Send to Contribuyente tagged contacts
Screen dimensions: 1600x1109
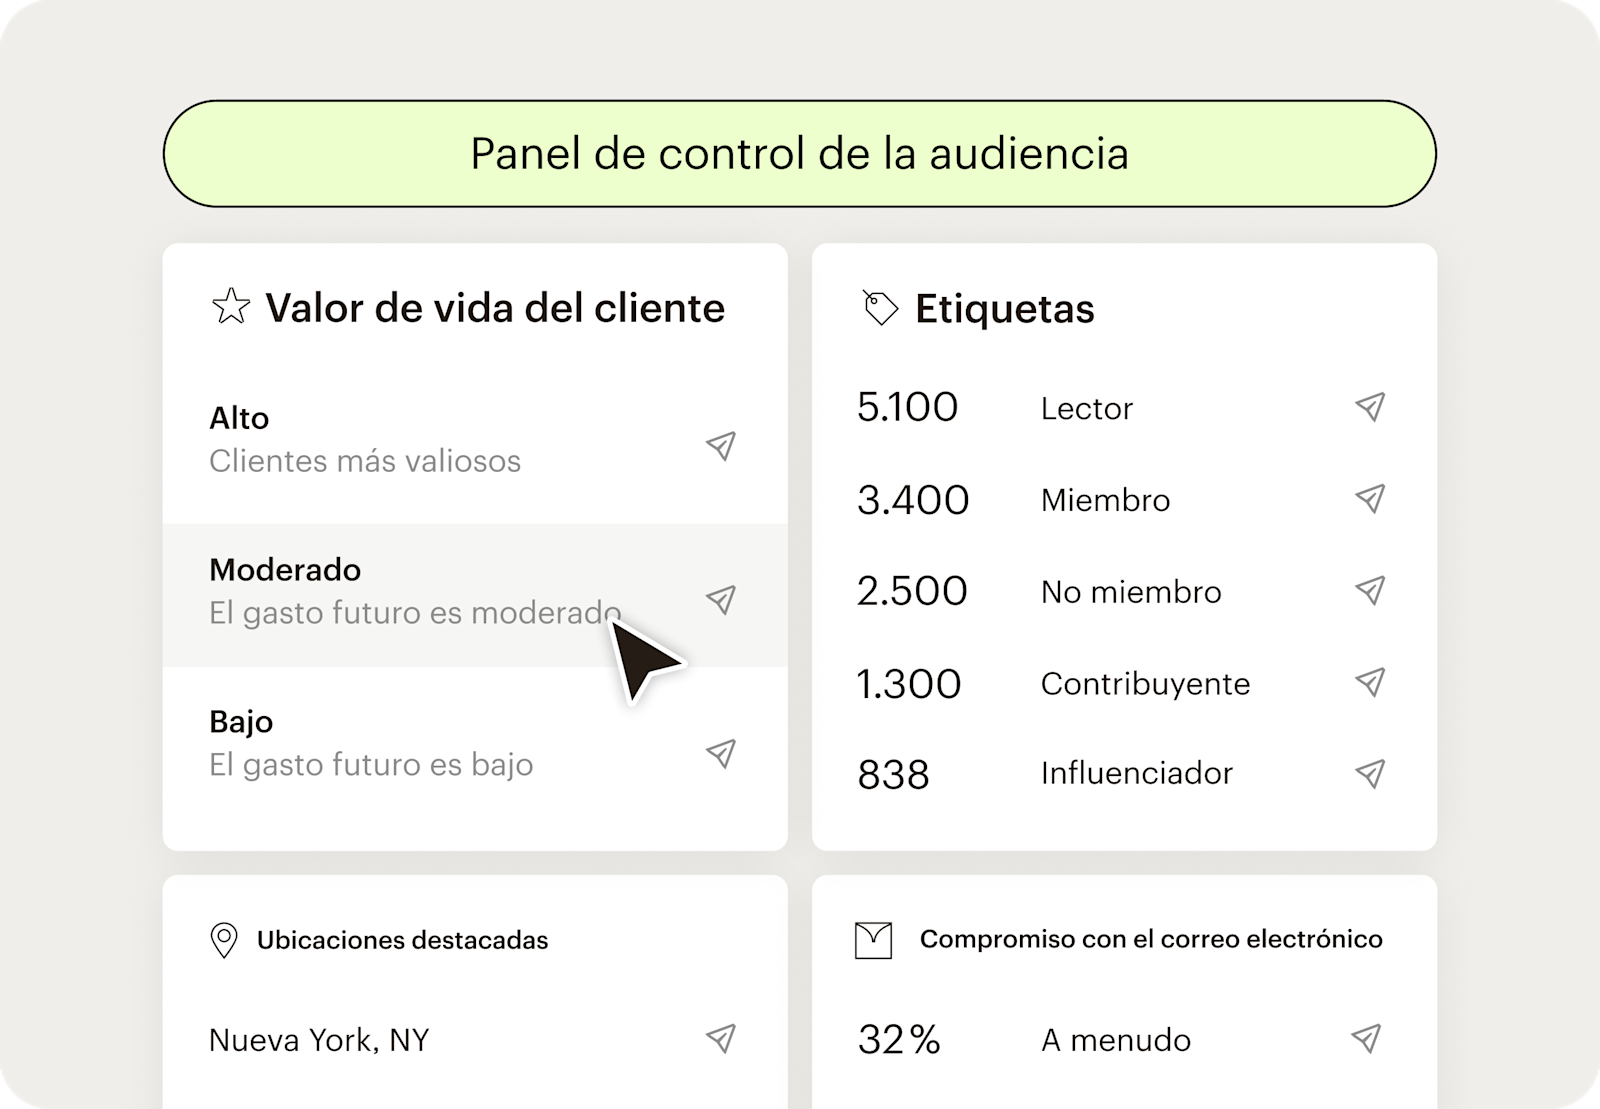click(x=1369, y=682)
